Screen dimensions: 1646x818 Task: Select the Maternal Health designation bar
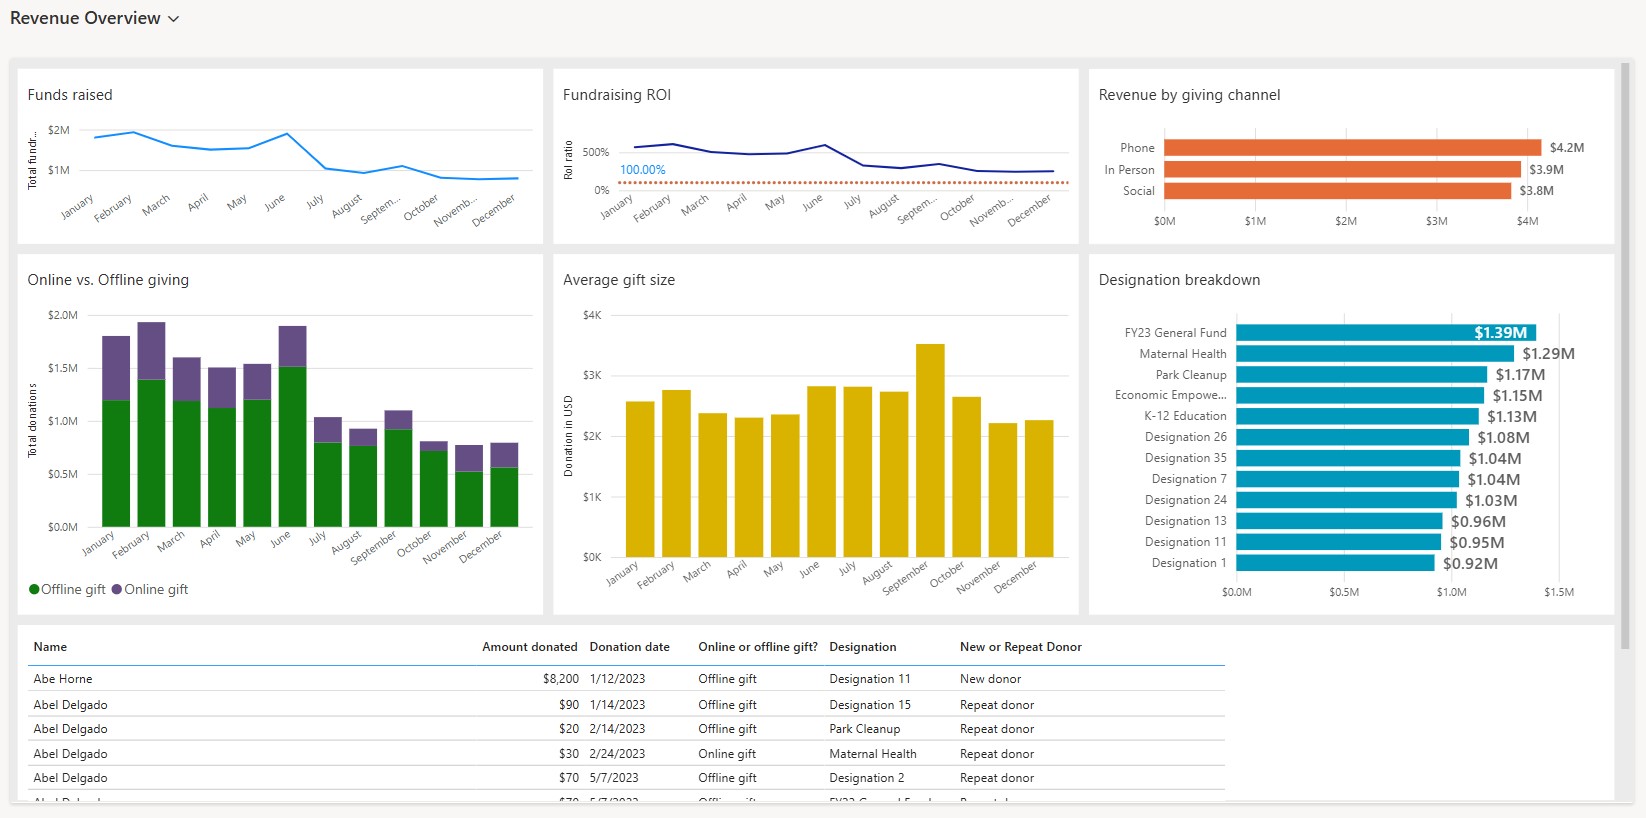click(x=1374, y=354)
